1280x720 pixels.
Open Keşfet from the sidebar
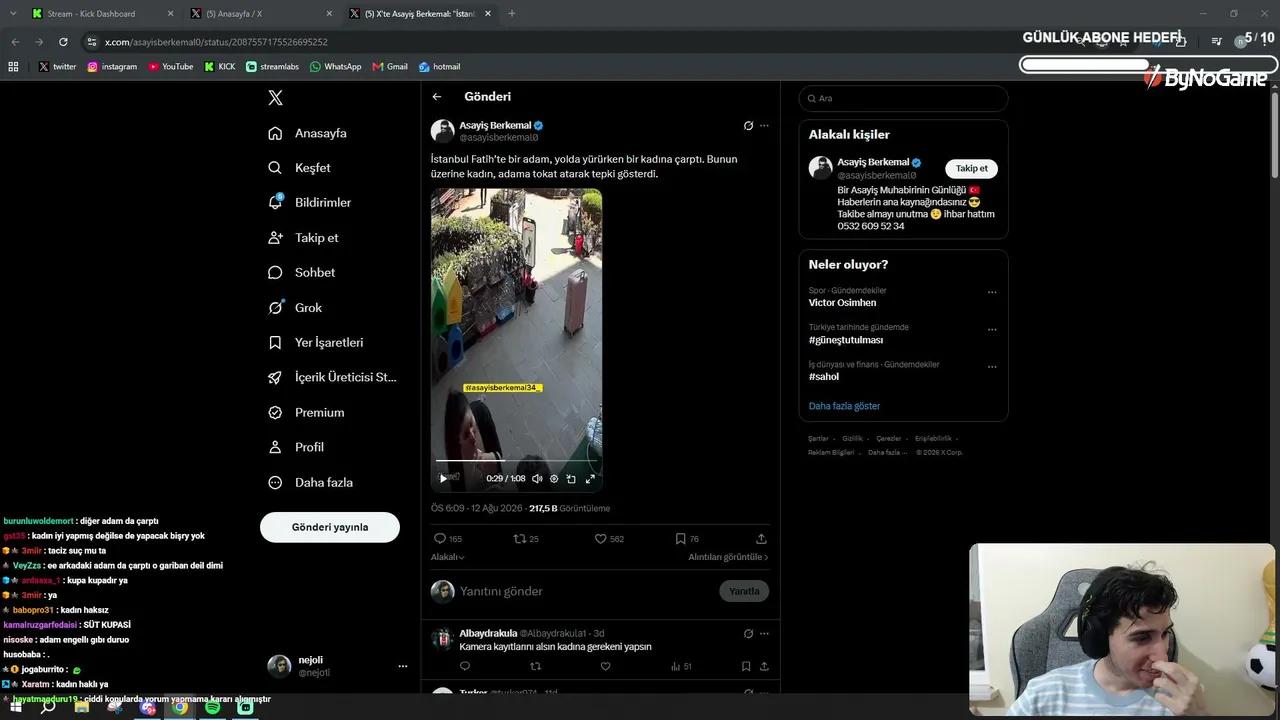pos(299,168)
